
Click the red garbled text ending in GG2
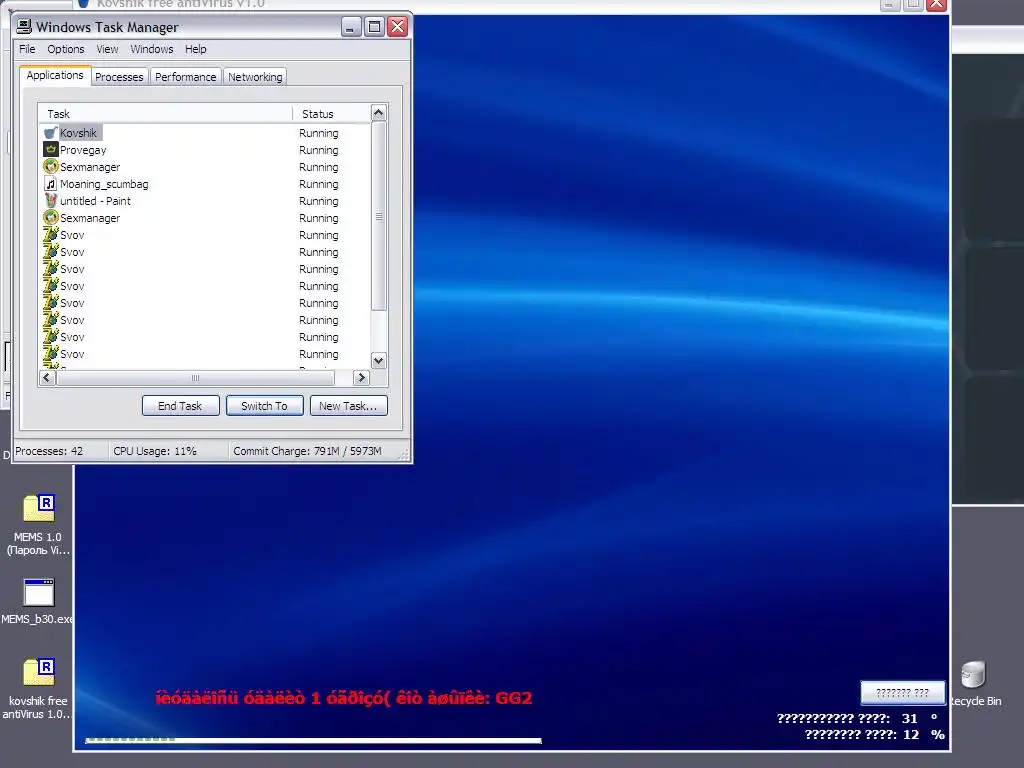pos(344,698)
